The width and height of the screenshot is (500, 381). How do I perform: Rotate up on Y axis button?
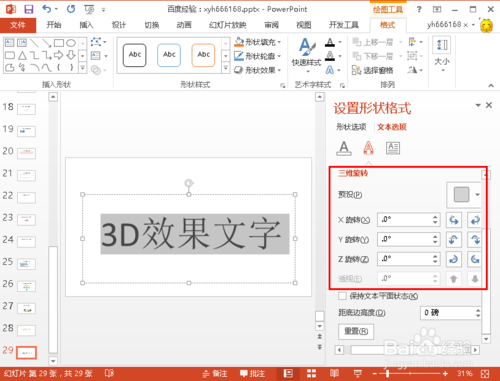tap(454, 239)
